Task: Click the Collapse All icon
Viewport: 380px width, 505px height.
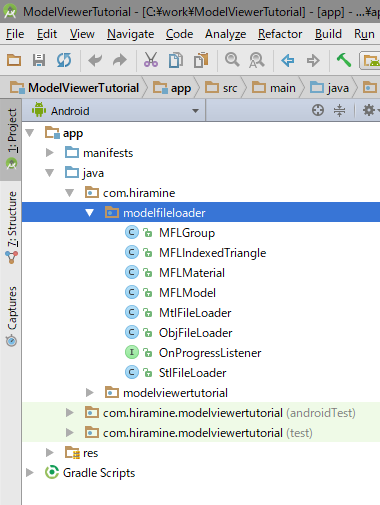Action: pyautogui.click(x=339, y=110)
